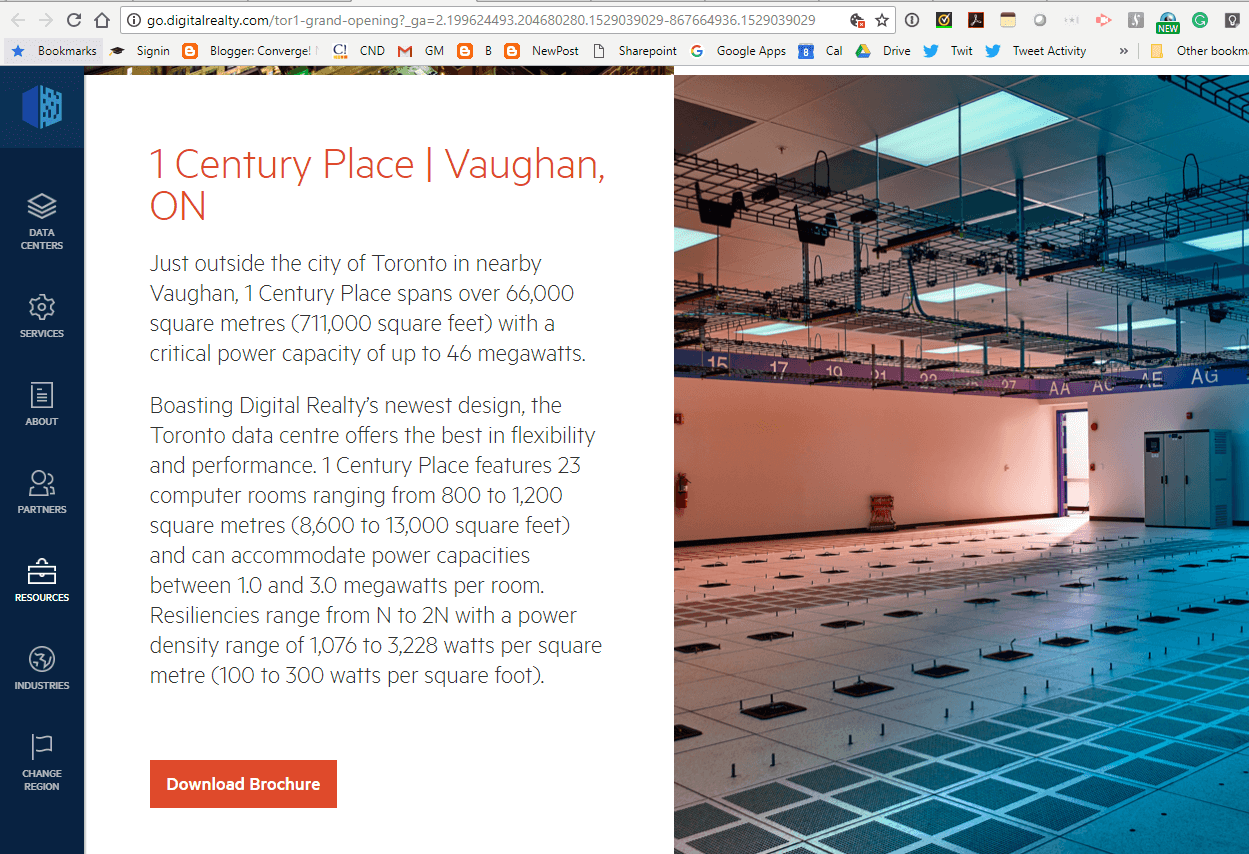Click the Resources briefcase icon

[x=41, y=572]
